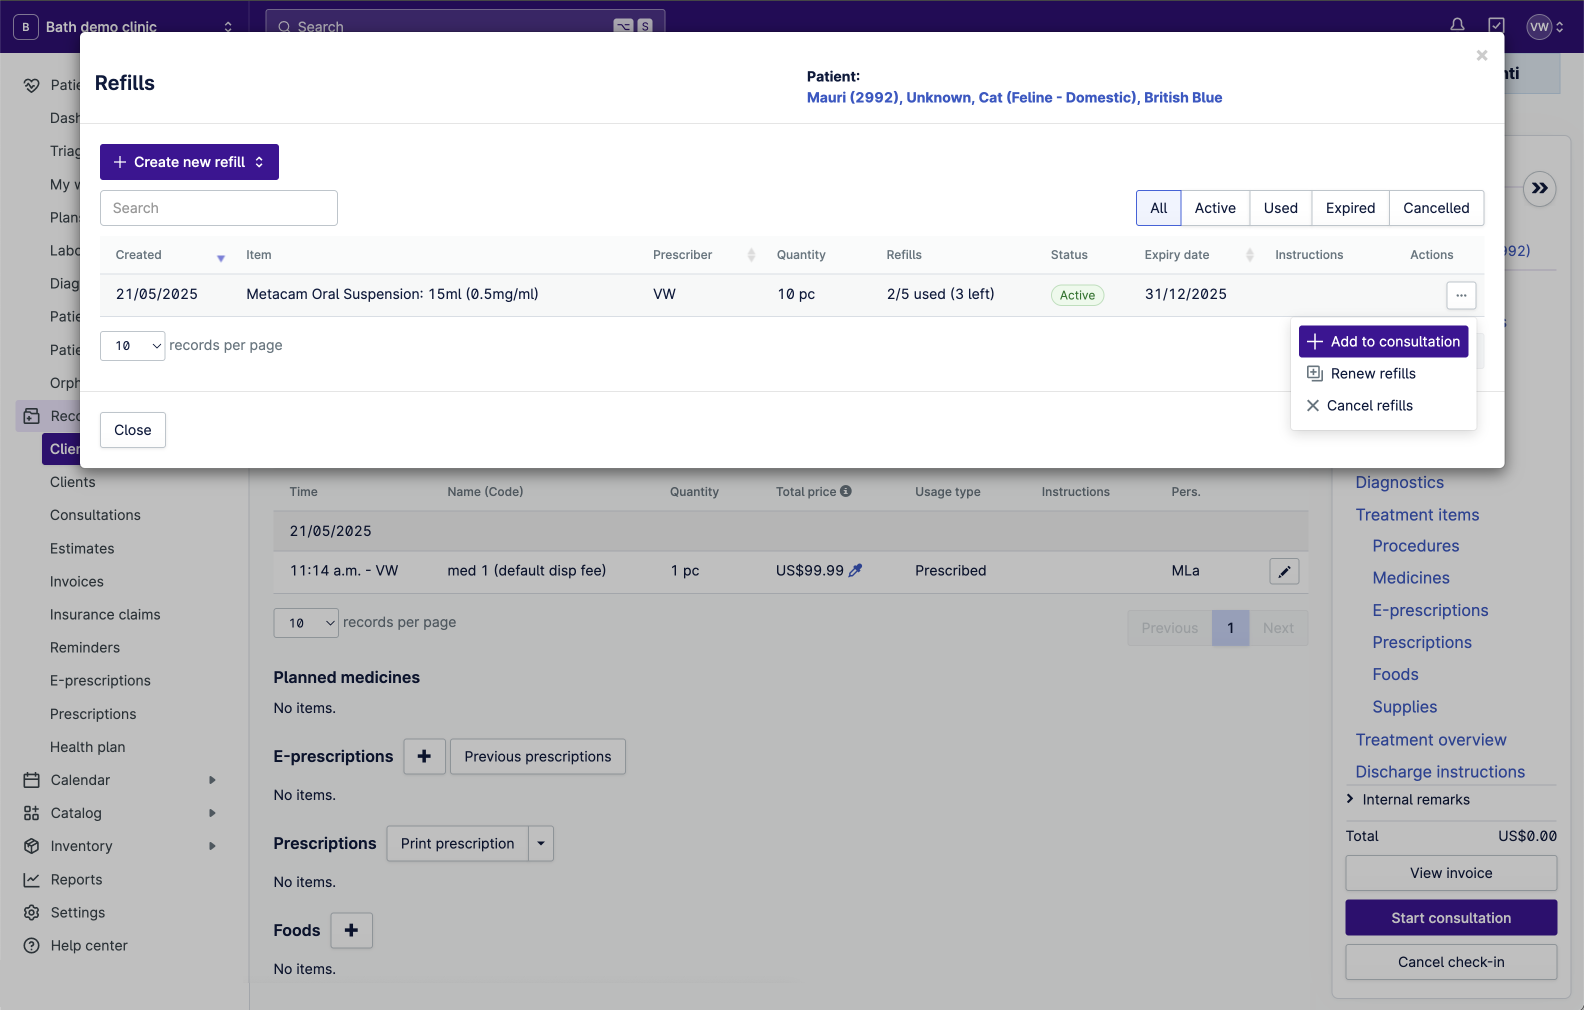The height and width of the screenshot is (1010, 1584).
Task: Choose Cancel refills in the menu
Action: (x=1369, y=406)
